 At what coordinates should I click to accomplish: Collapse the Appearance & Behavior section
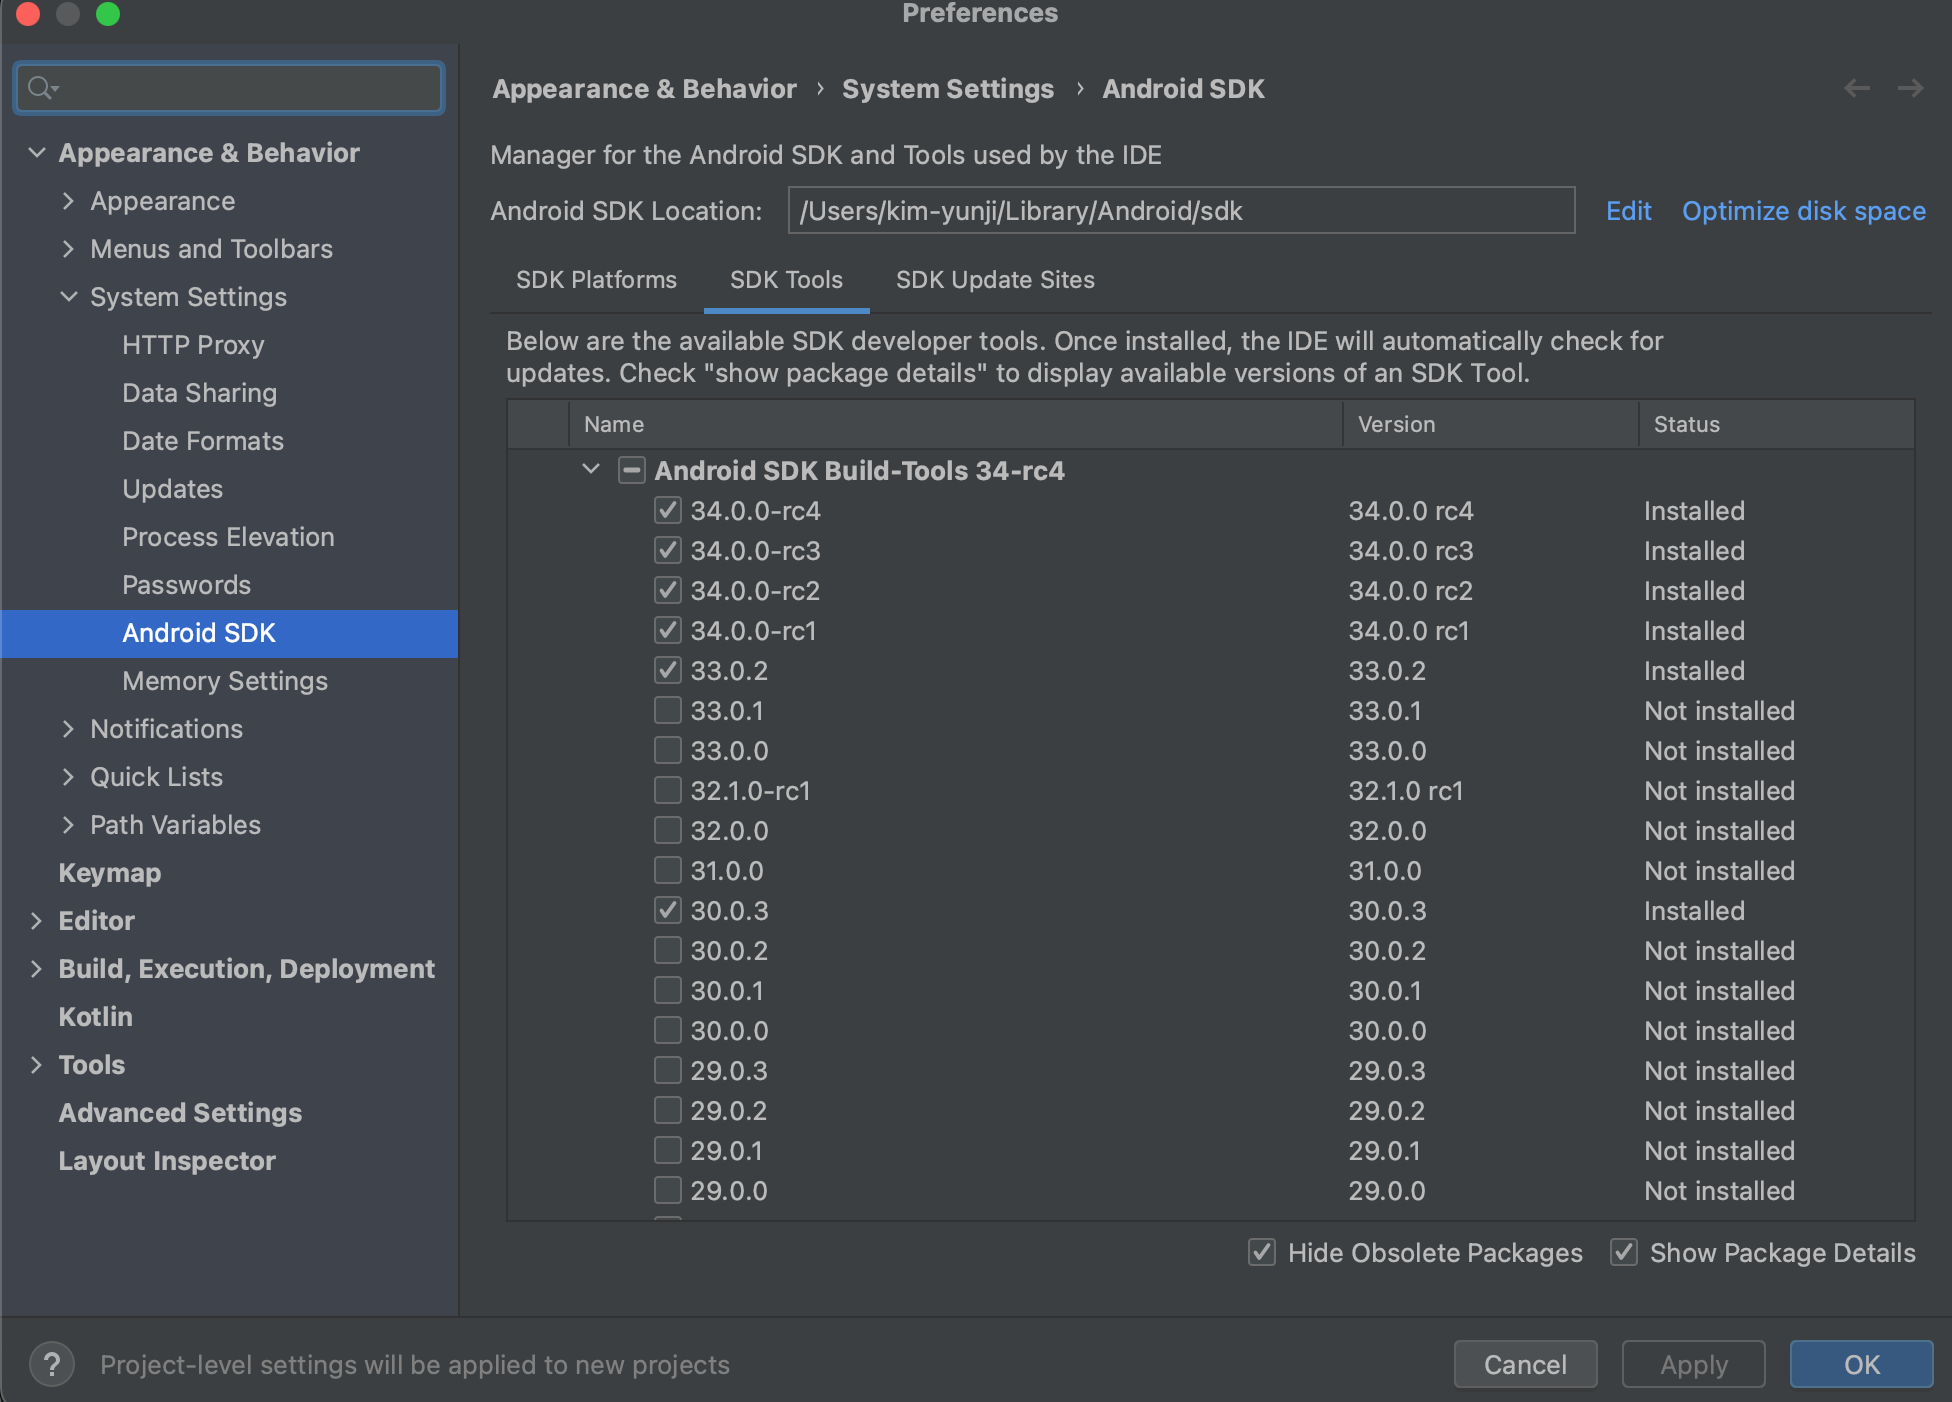[x=37, y=153]
